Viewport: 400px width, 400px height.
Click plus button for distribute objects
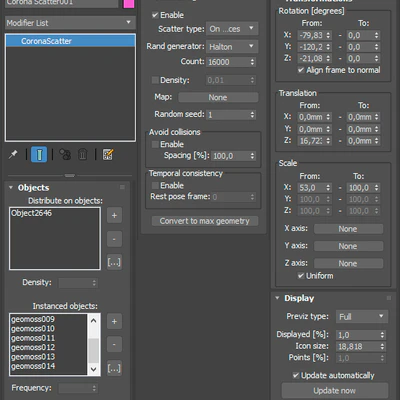click(114, 215)
